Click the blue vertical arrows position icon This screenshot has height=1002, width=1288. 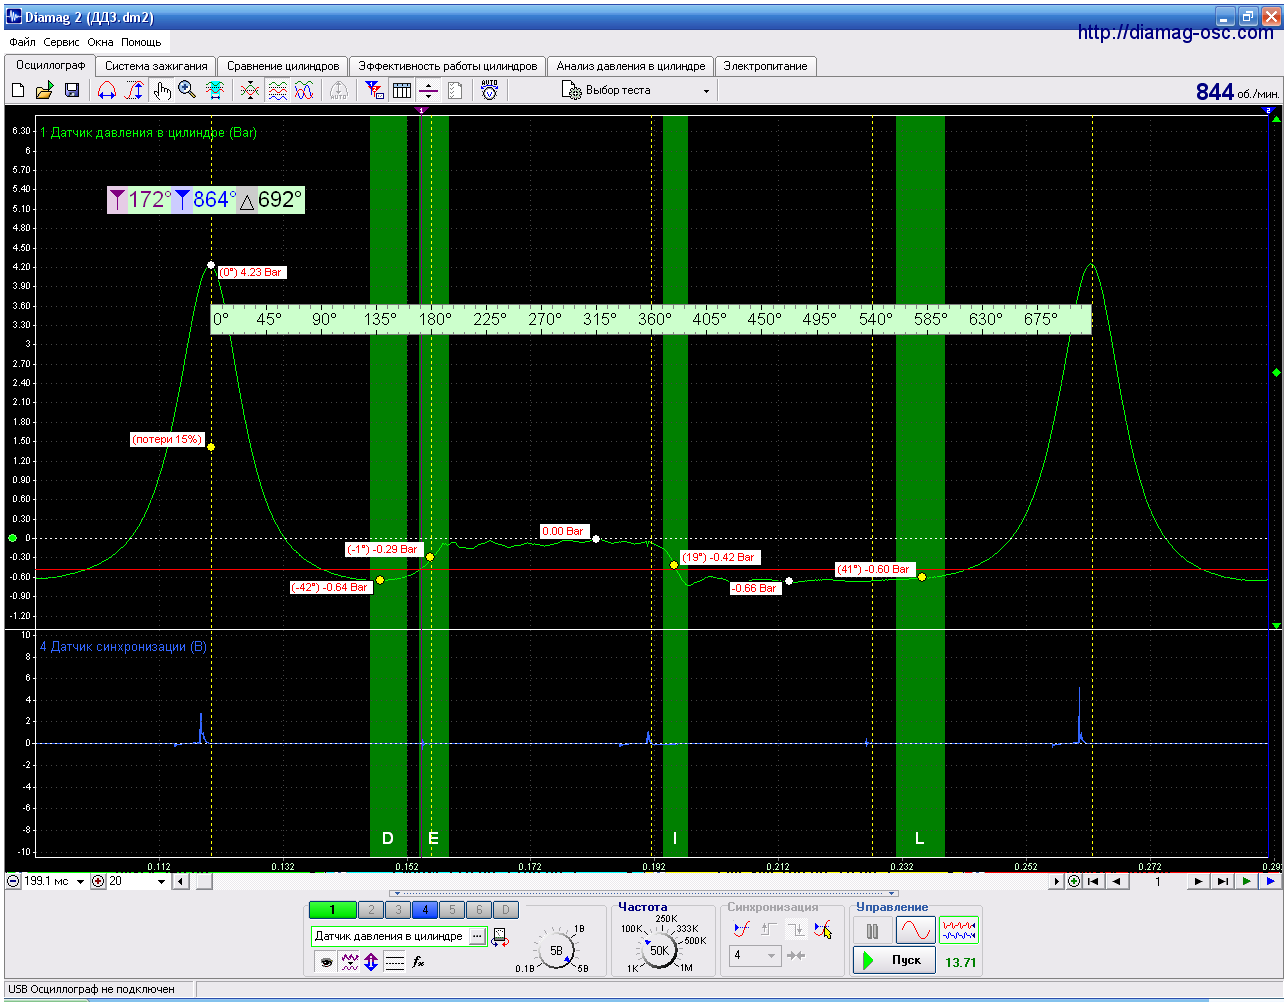(371, 962)
